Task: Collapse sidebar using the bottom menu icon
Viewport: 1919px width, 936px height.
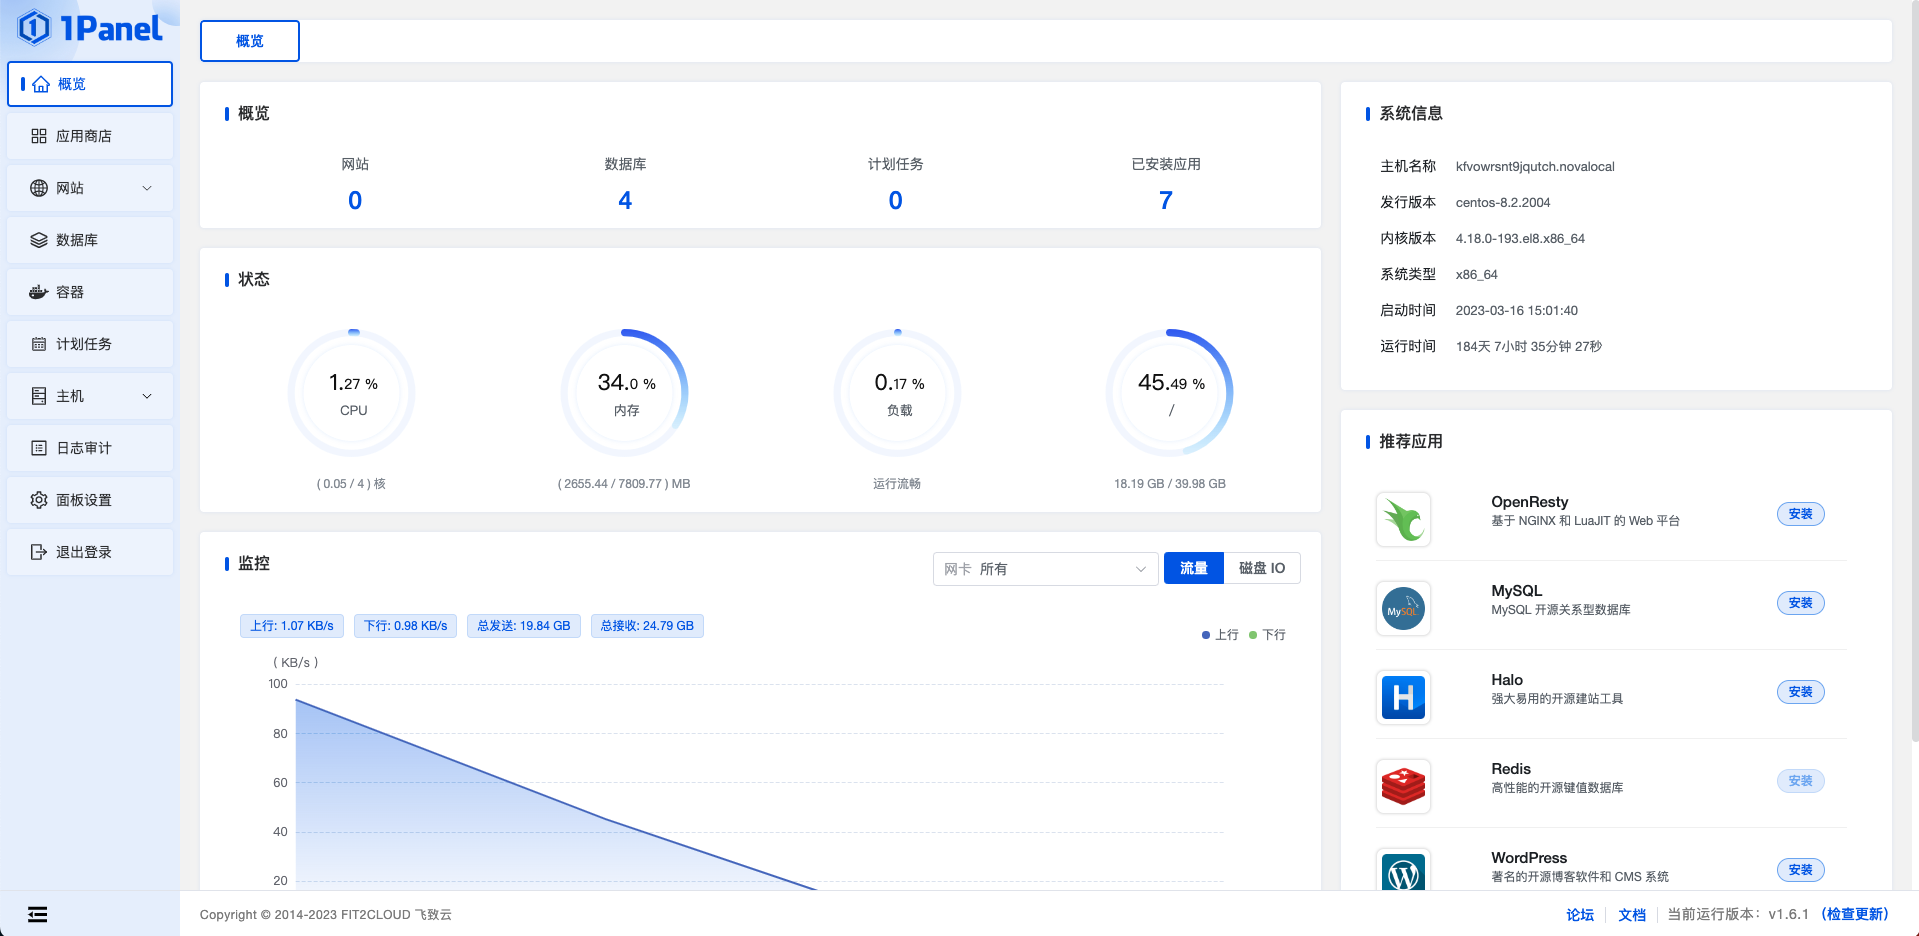Action: coord(37,914)
